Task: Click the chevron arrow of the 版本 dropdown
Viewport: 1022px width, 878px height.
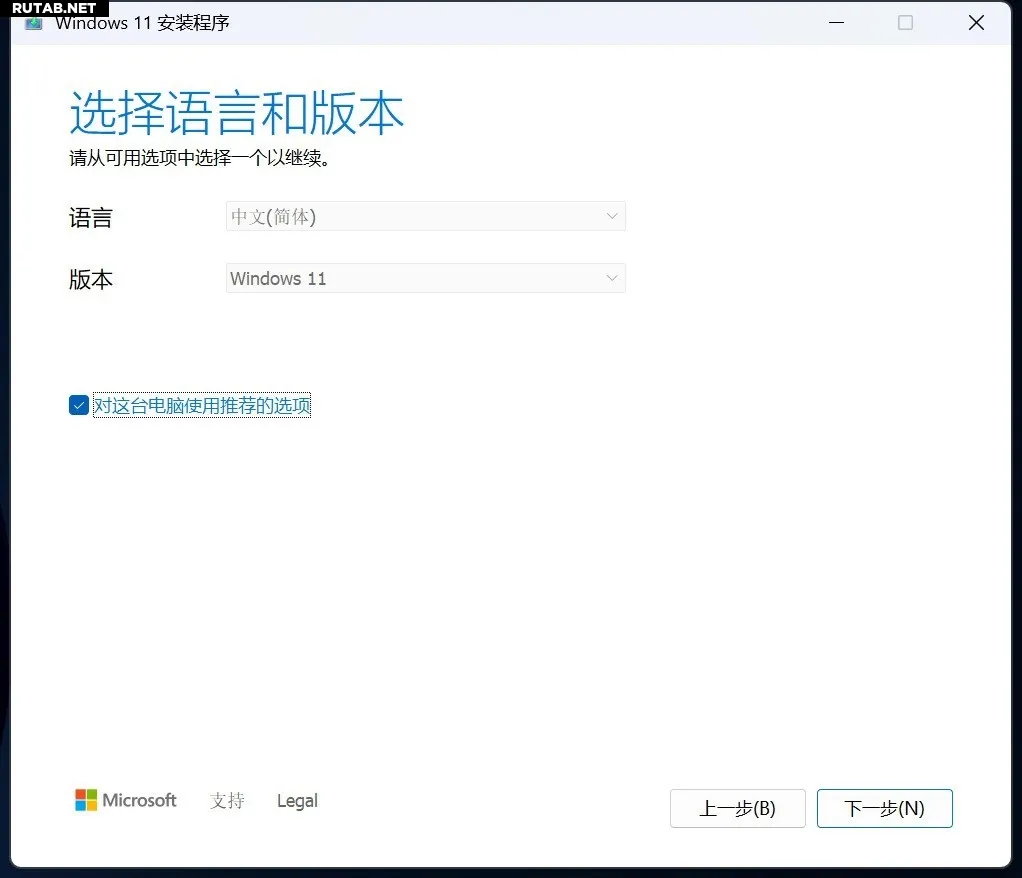Action: click(x=612, y=278)
